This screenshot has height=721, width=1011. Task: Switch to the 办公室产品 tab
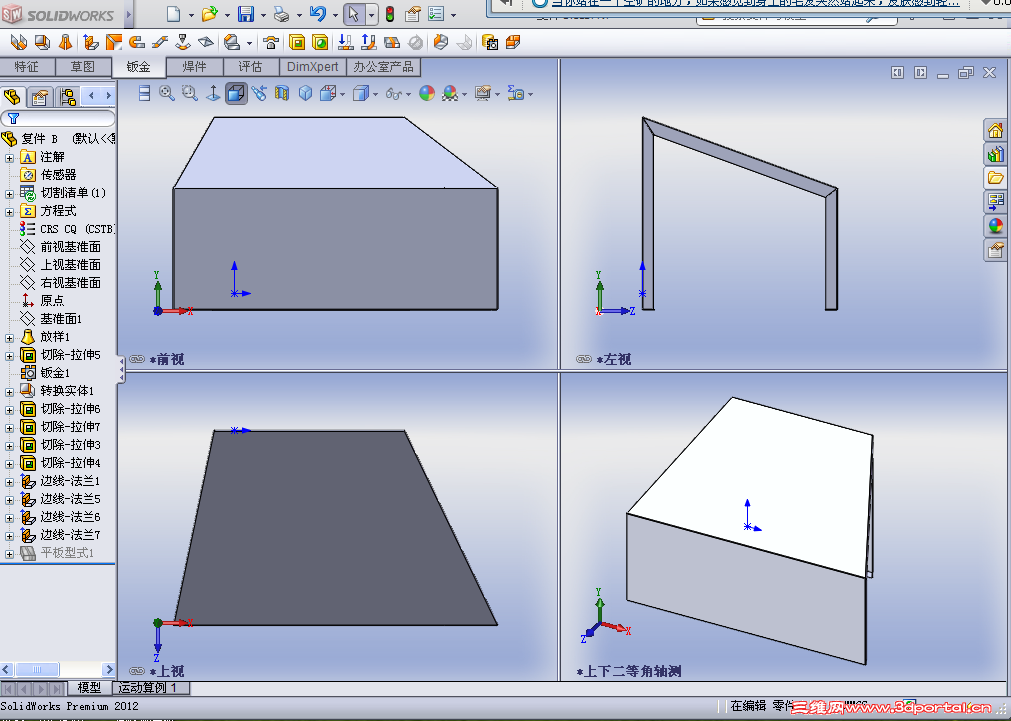384,67
